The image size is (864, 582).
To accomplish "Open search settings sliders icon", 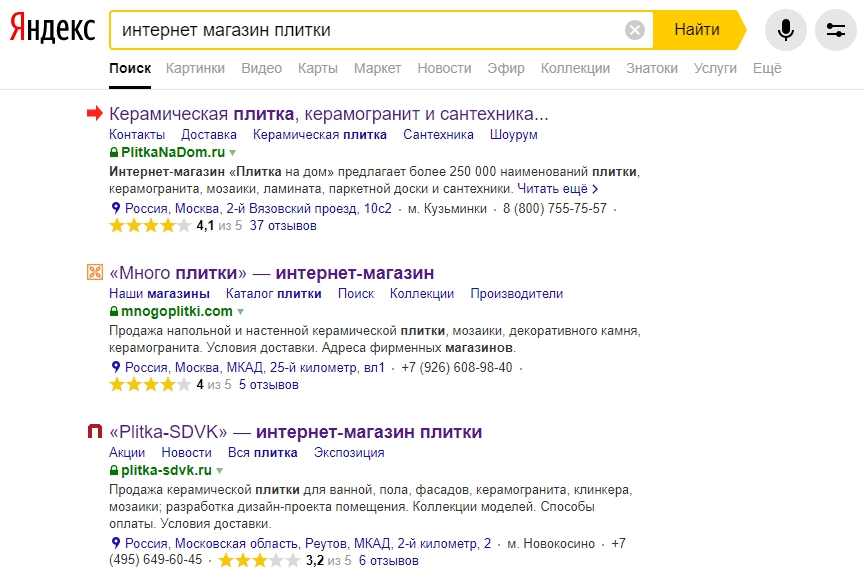I will (x=836, y=30).
